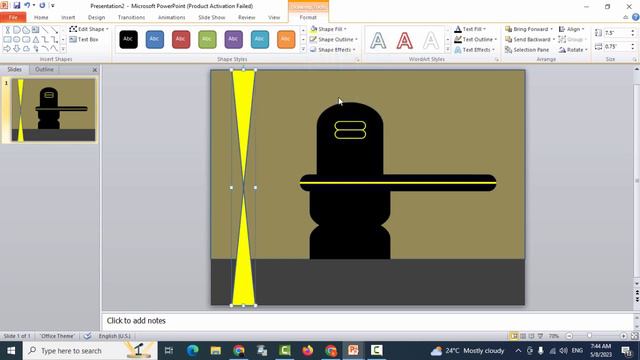Switch to the Review tab
This screenshot has width=640, height=360.
pos(247,18)
